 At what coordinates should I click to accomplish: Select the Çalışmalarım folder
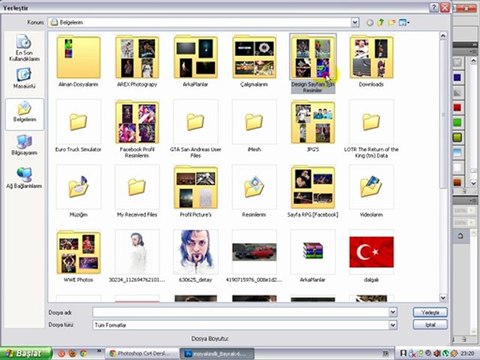(254, 61)
